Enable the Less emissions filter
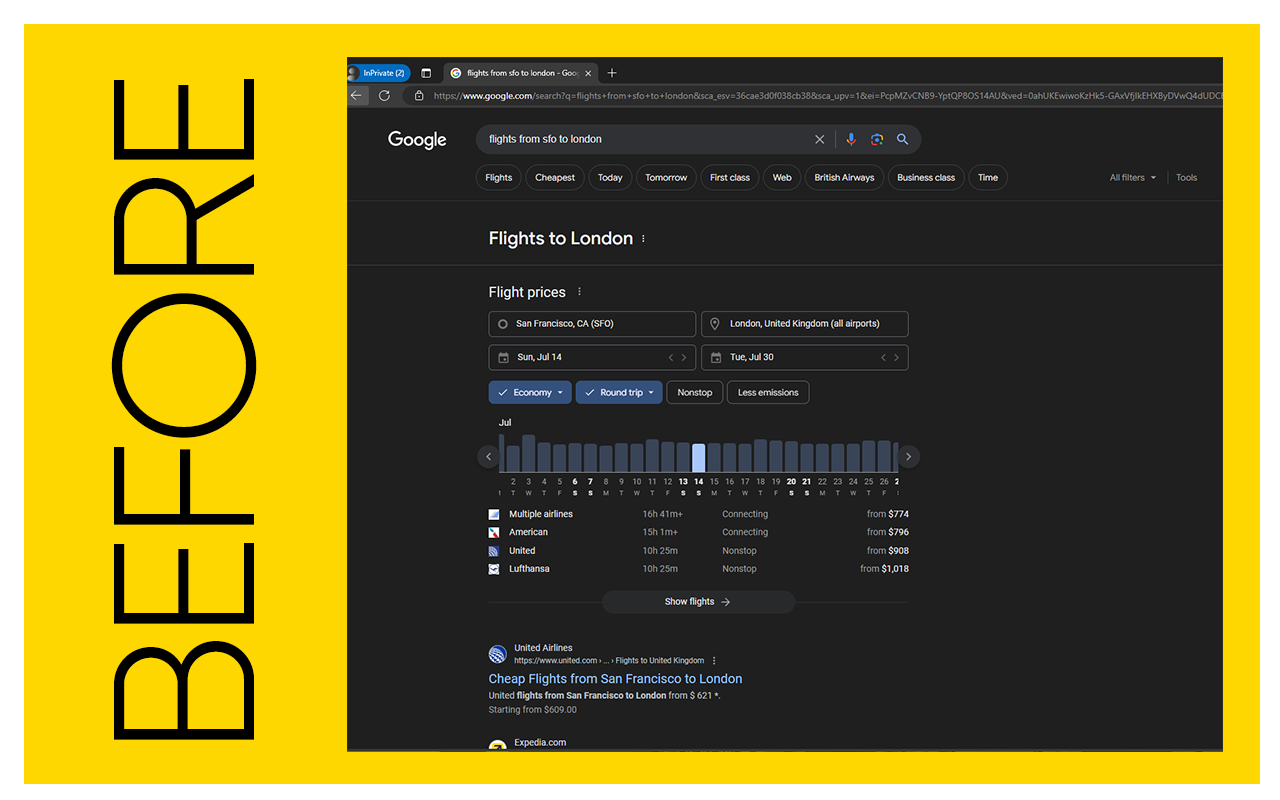The height and width of the screenshot is (800, 1280). click(767, 392)
